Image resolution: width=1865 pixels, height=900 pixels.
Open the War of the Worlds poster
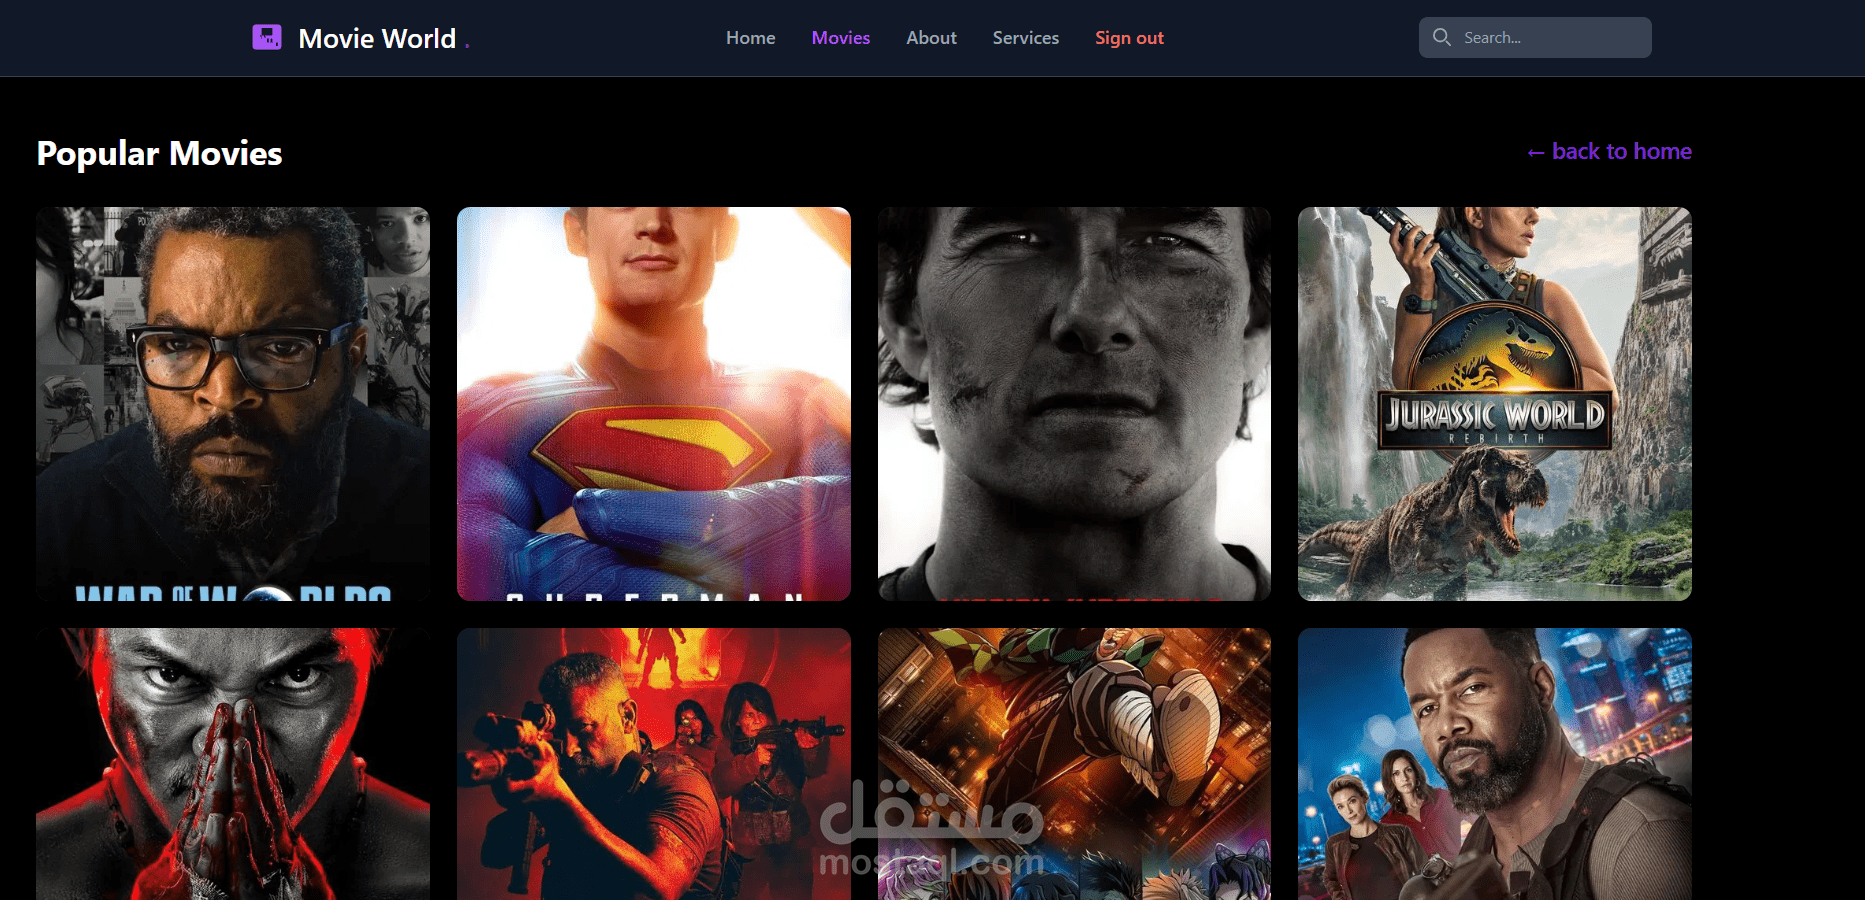(x=233, y=404)
